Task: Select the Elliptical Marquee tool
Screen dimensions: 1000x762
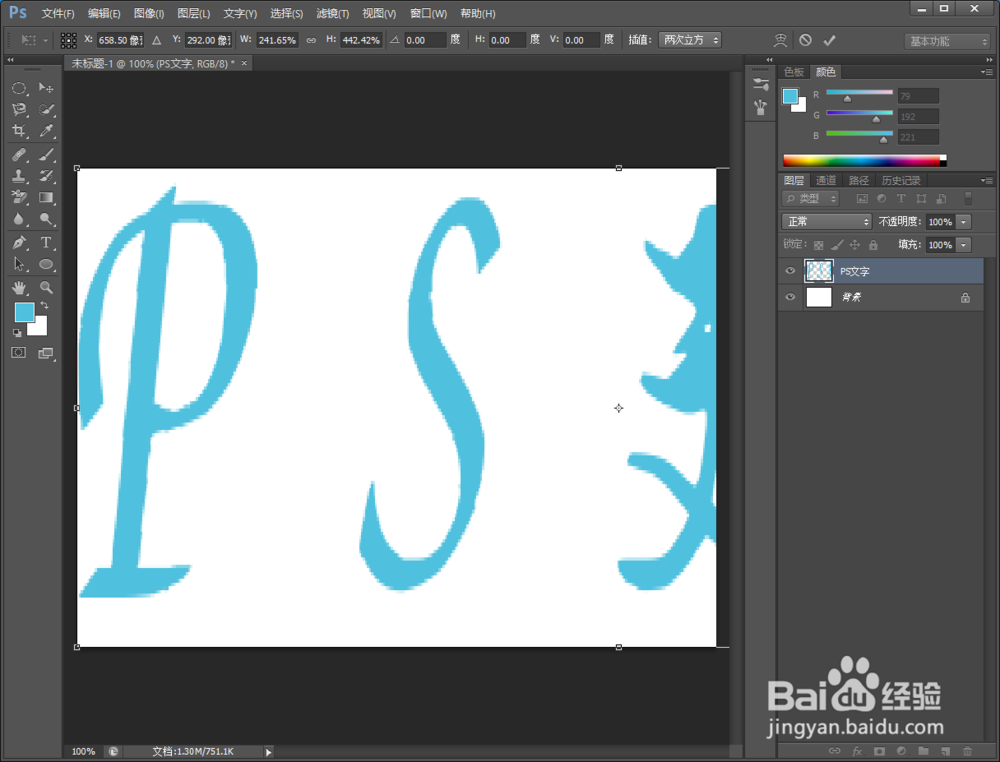Action: tap(19, 88)
